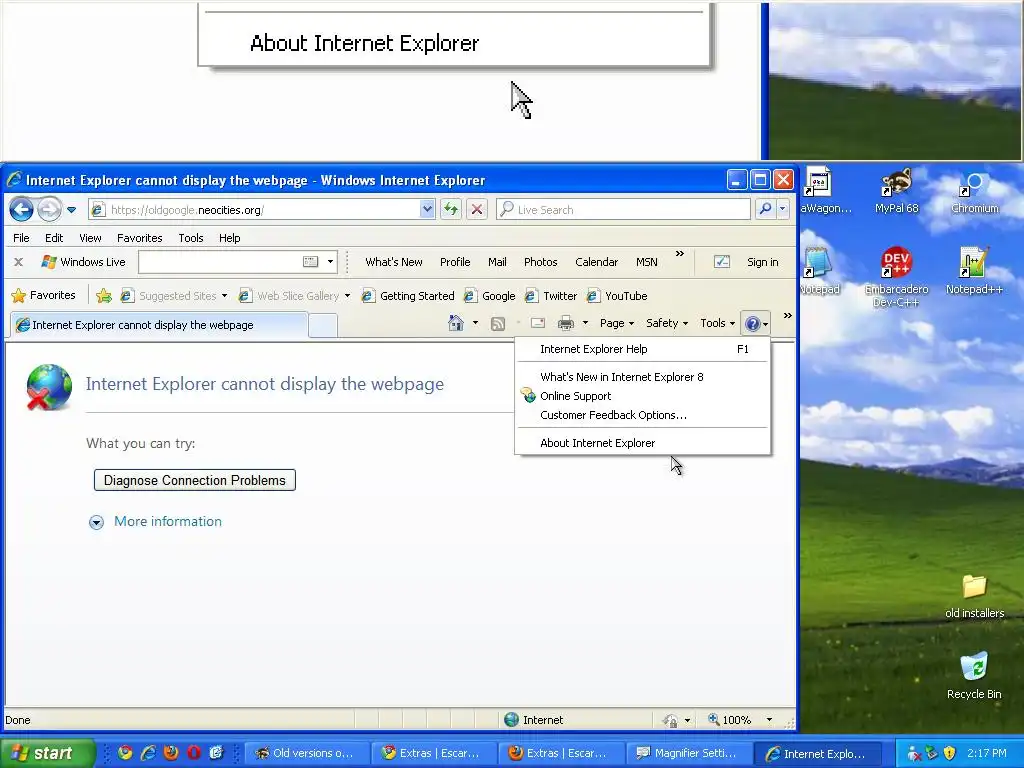Image resolution: width=1024 pixels, height=768 pixels.
Task: Go back with the Back arrow button
Action: pos(22,210)
